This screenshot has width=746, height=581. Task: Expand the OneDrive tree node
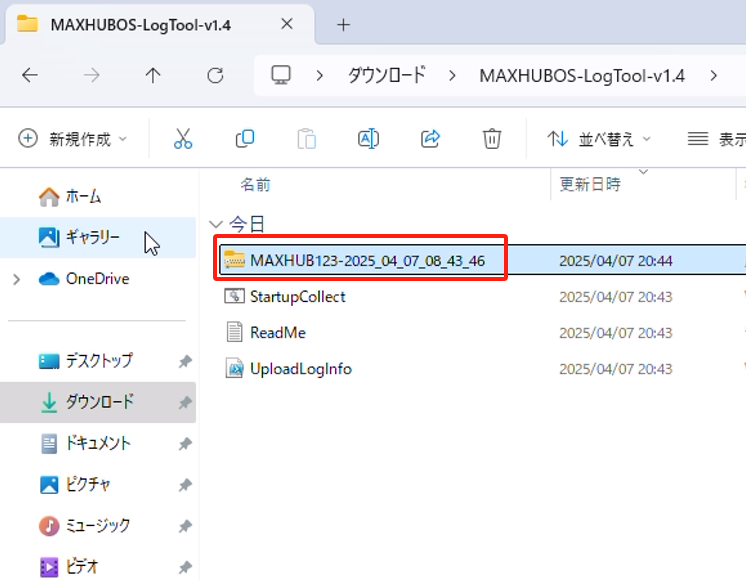click(17, 279)
